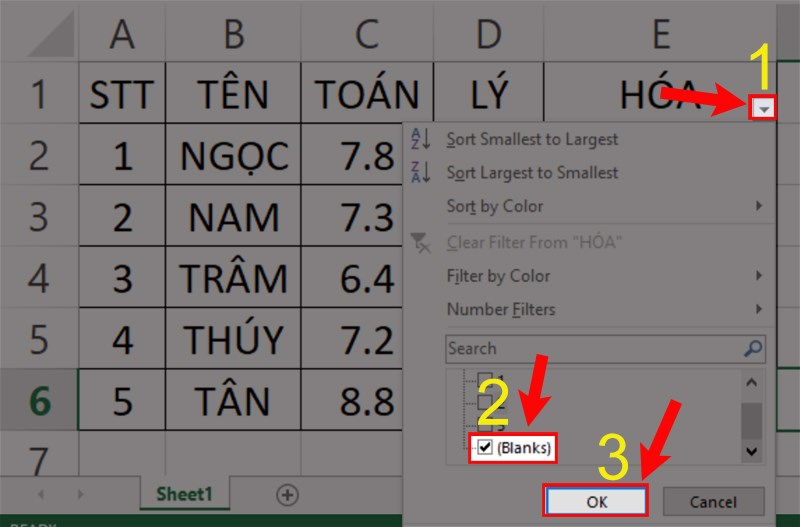
Task: Select column B header
Action: pyautogui.click(x=234, y=34)
